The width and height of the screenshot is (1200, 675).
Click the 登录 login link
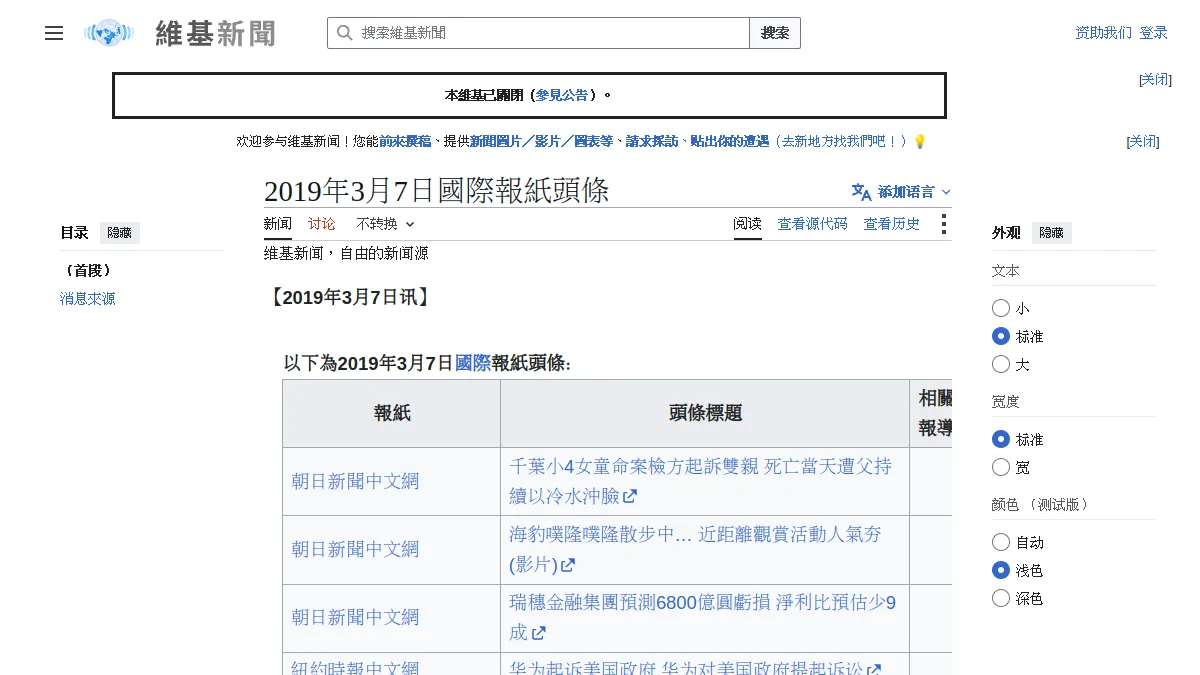(x=1153, y=33)
